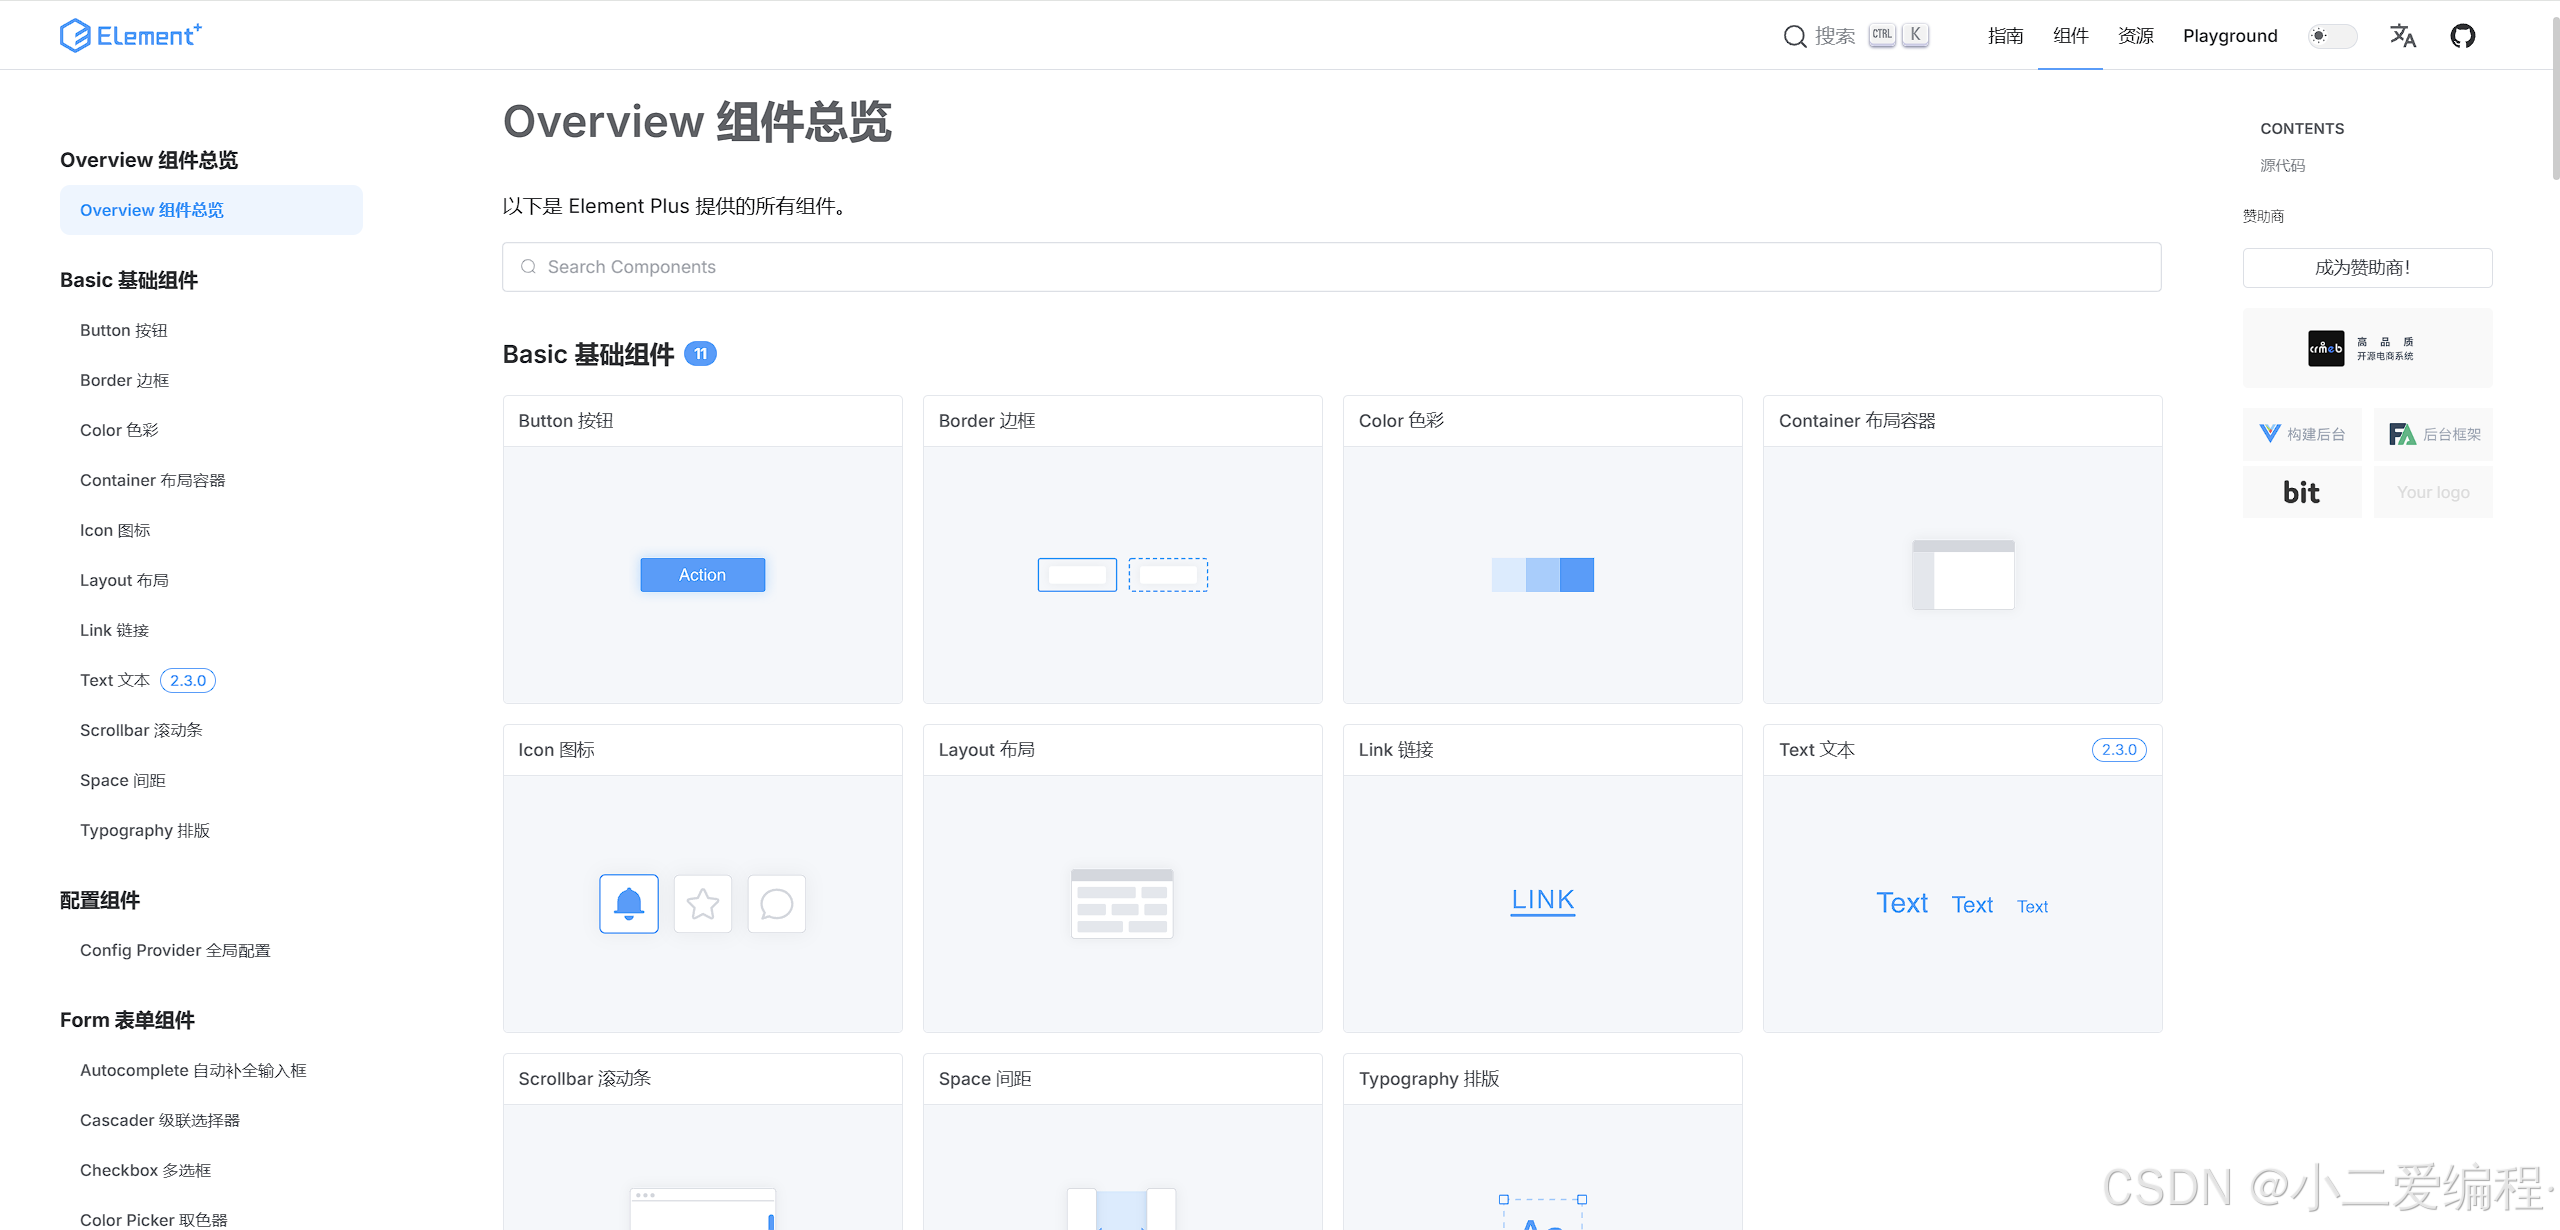This screenshot has height=1230, width=2560.
Task: Click the chat bubble icon preview
Action: click(x=776, y=903)
